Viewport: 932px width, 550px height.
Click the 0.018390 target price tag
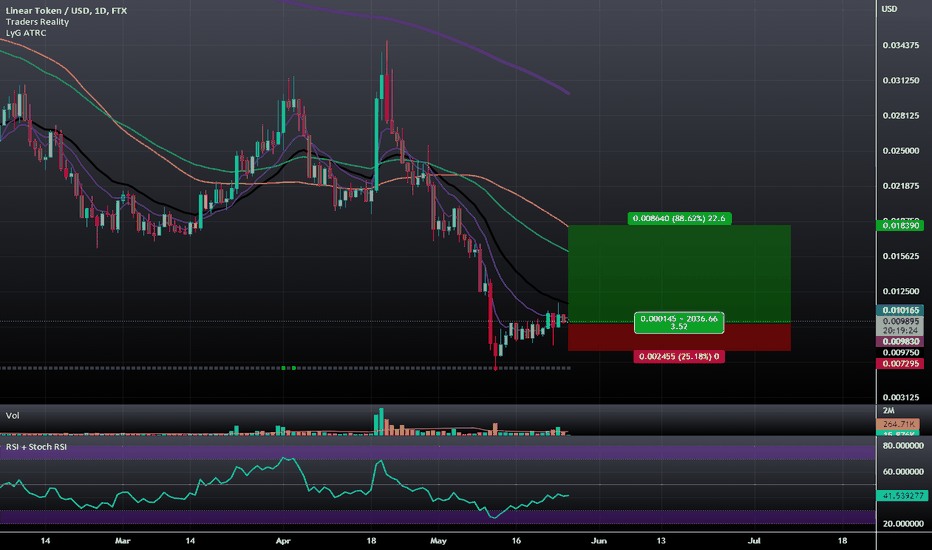click(x=900, y=225)
